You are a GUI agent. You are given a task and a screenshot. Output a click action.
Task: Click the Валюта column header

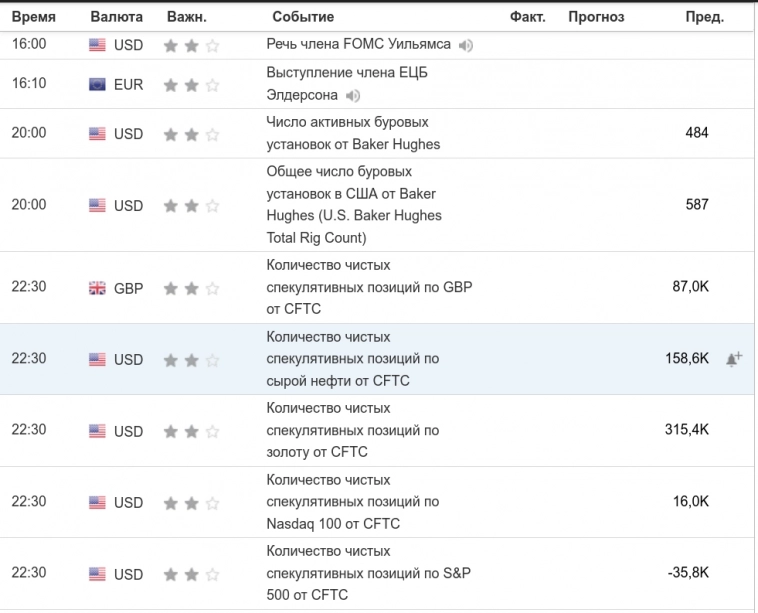coord(116,17)
